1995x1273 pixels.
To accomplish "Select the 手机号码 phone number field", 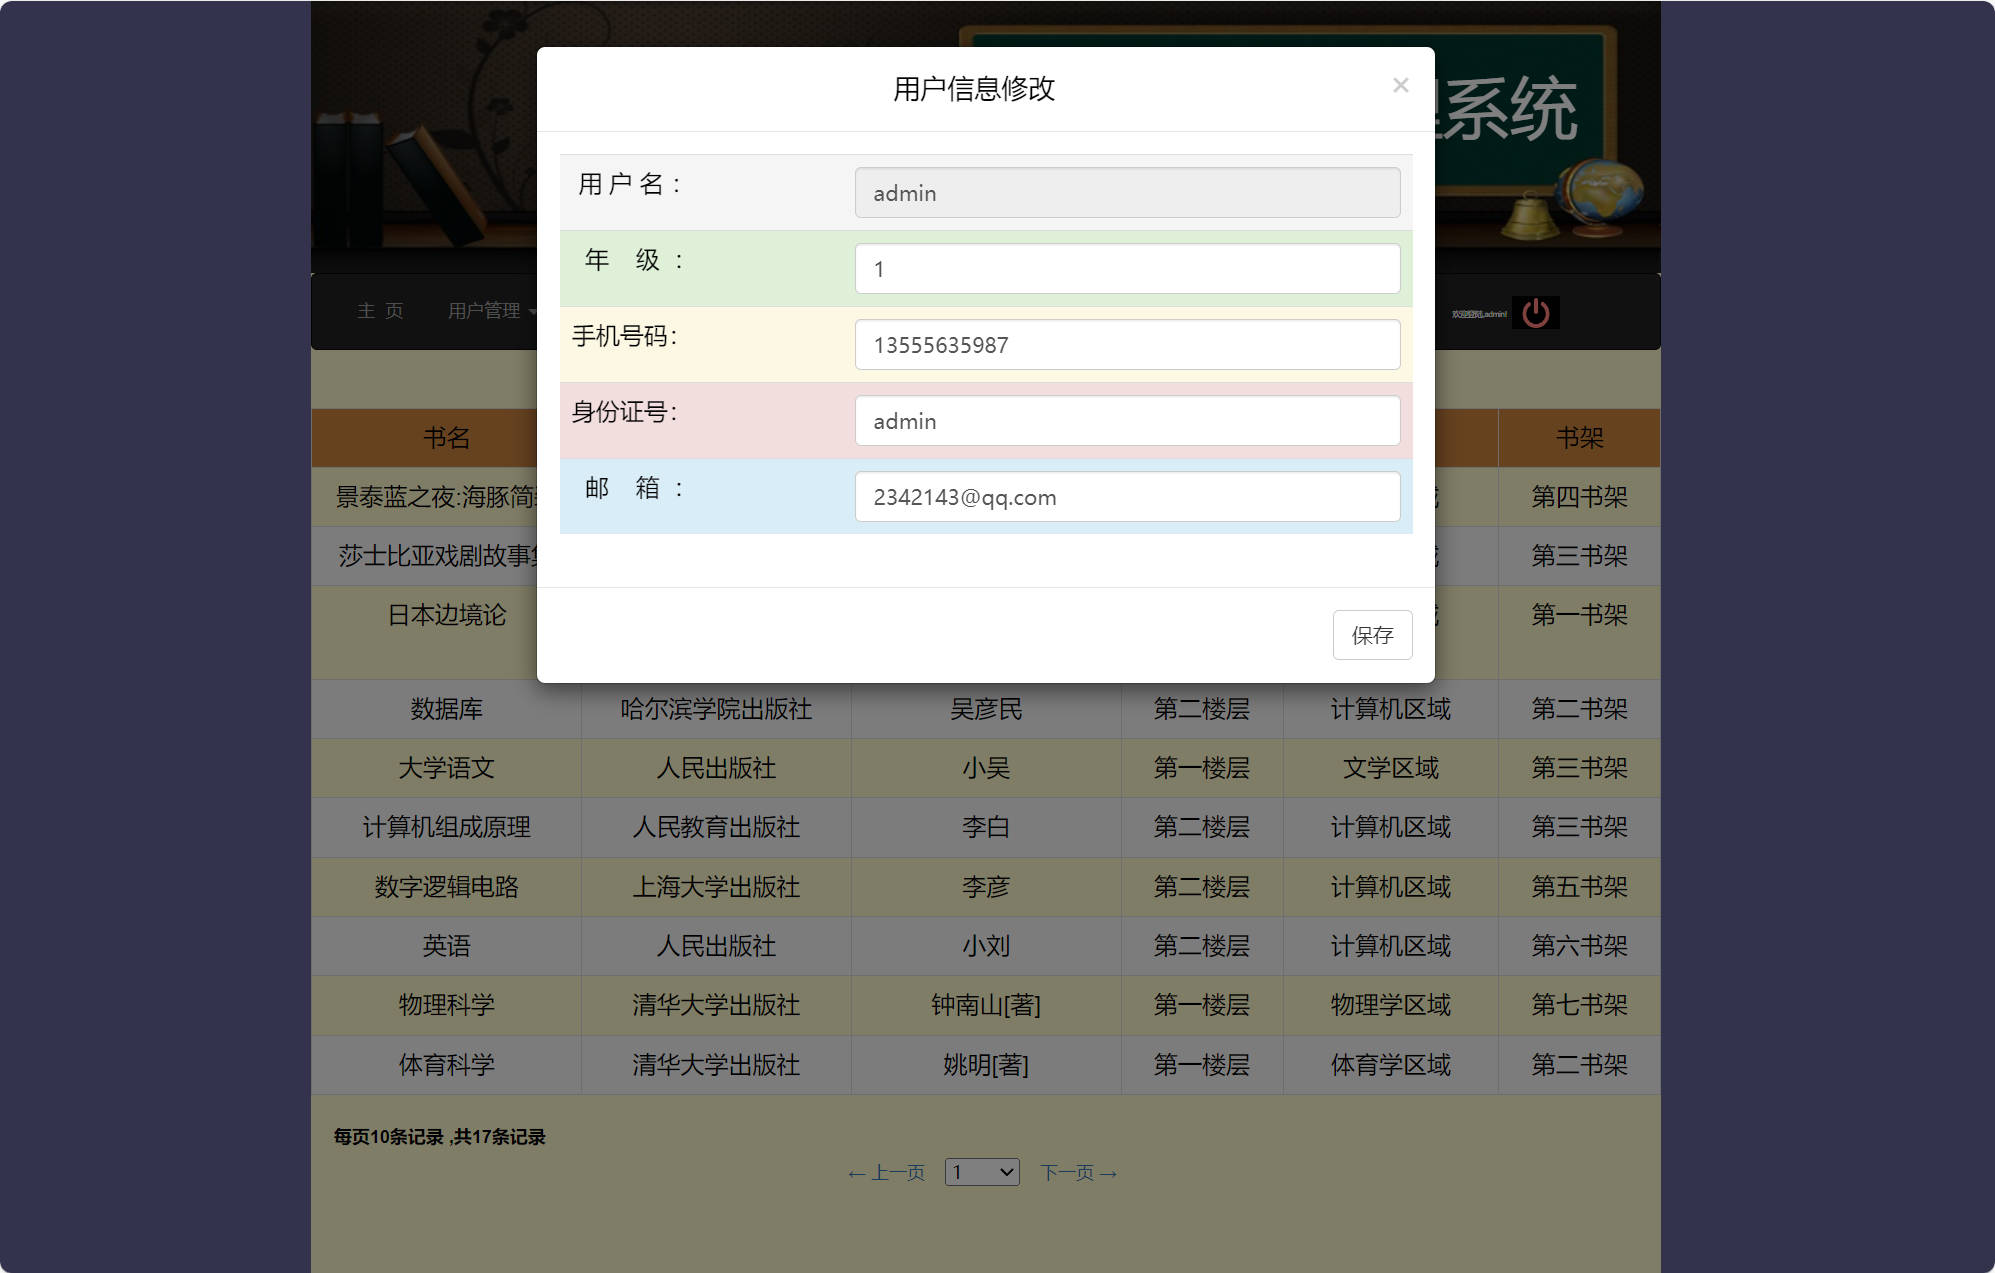I will (x=1127, y=344).
